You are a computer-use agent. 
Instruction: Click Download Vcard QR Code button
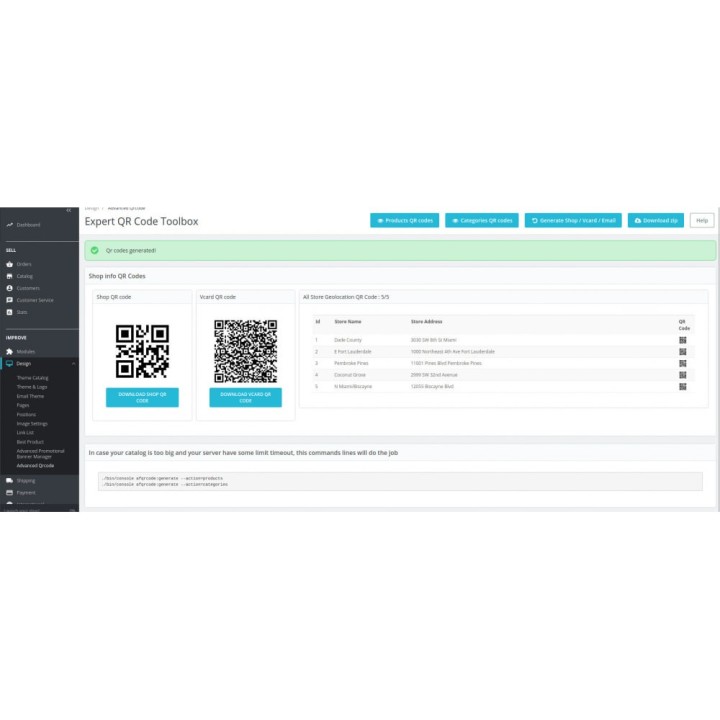click(x=246, y=398)
